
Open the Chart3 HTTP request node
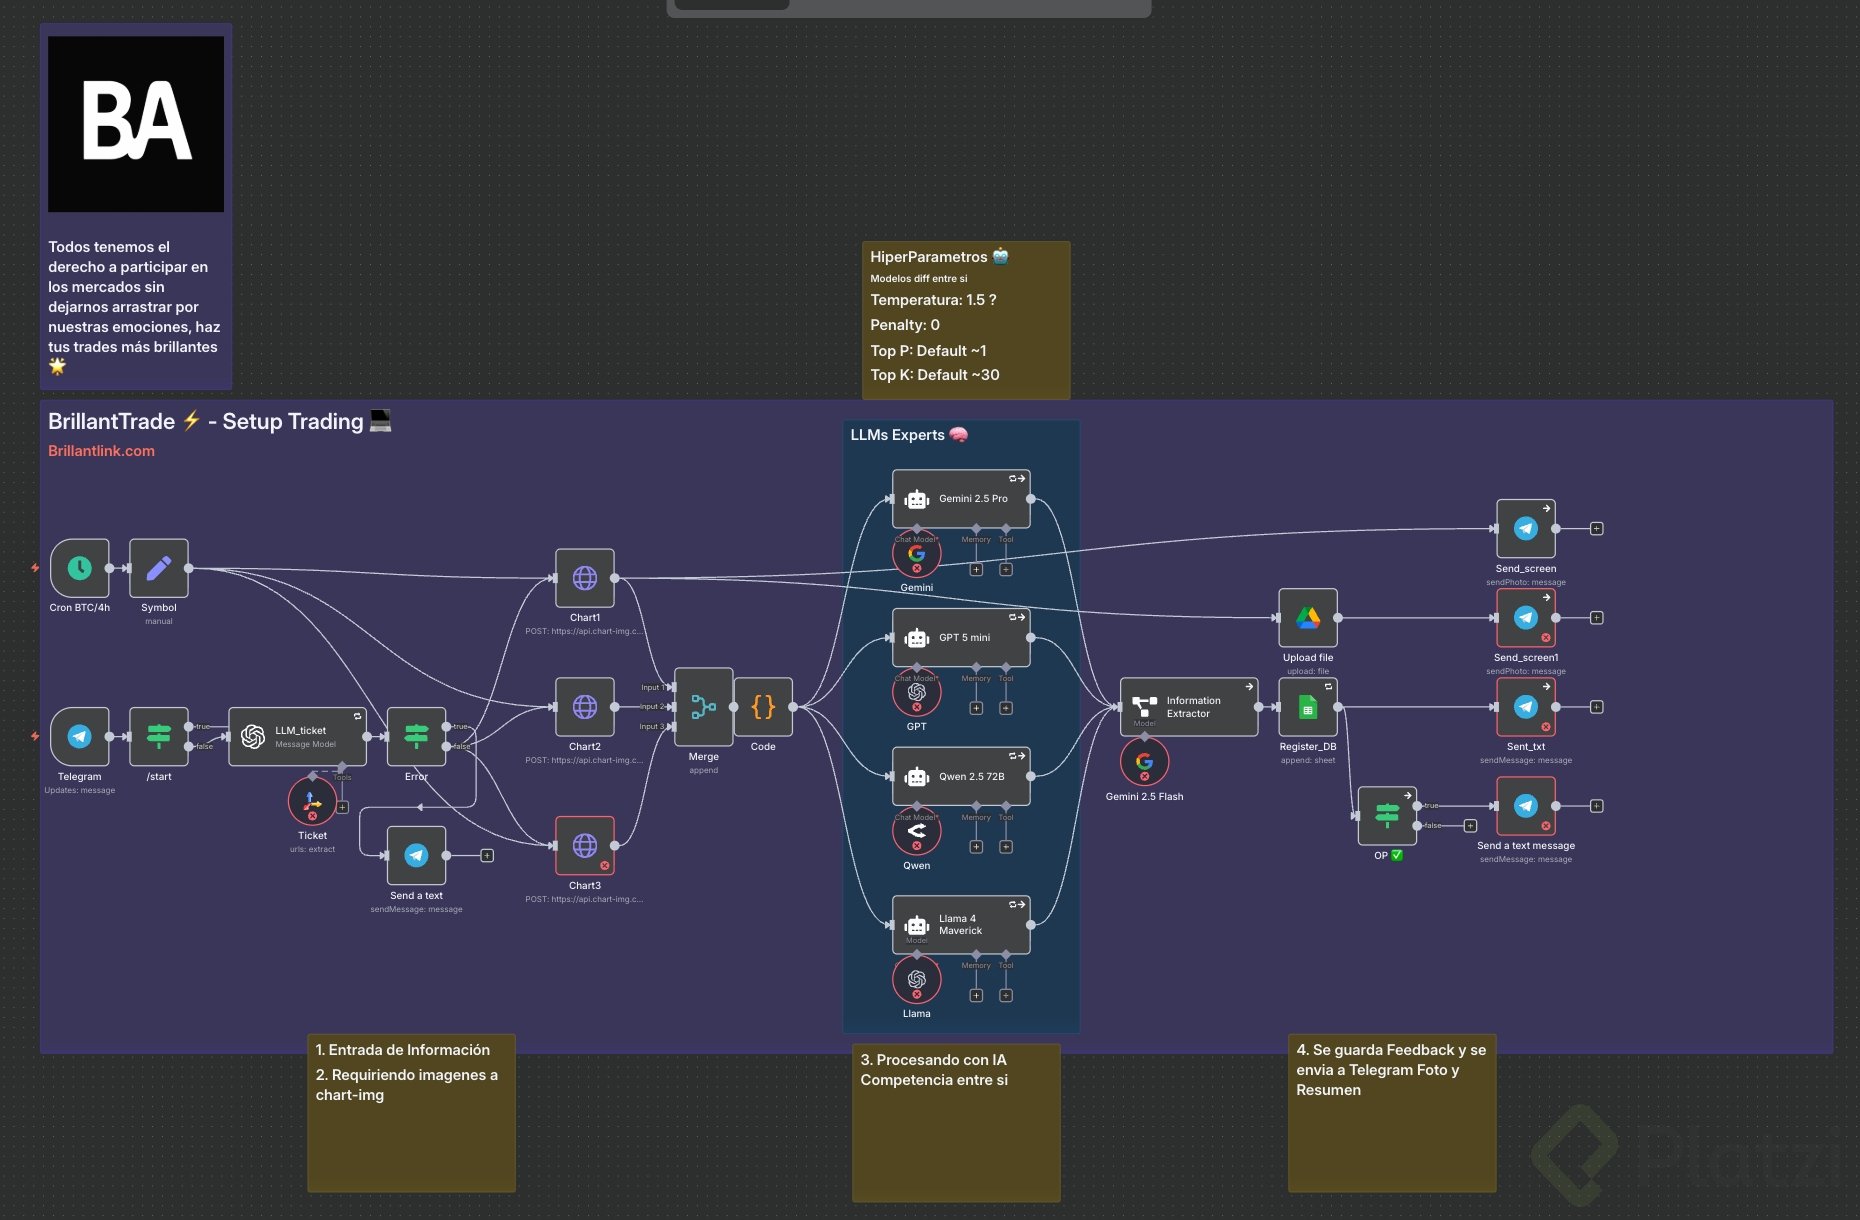(x=585, y=846)
